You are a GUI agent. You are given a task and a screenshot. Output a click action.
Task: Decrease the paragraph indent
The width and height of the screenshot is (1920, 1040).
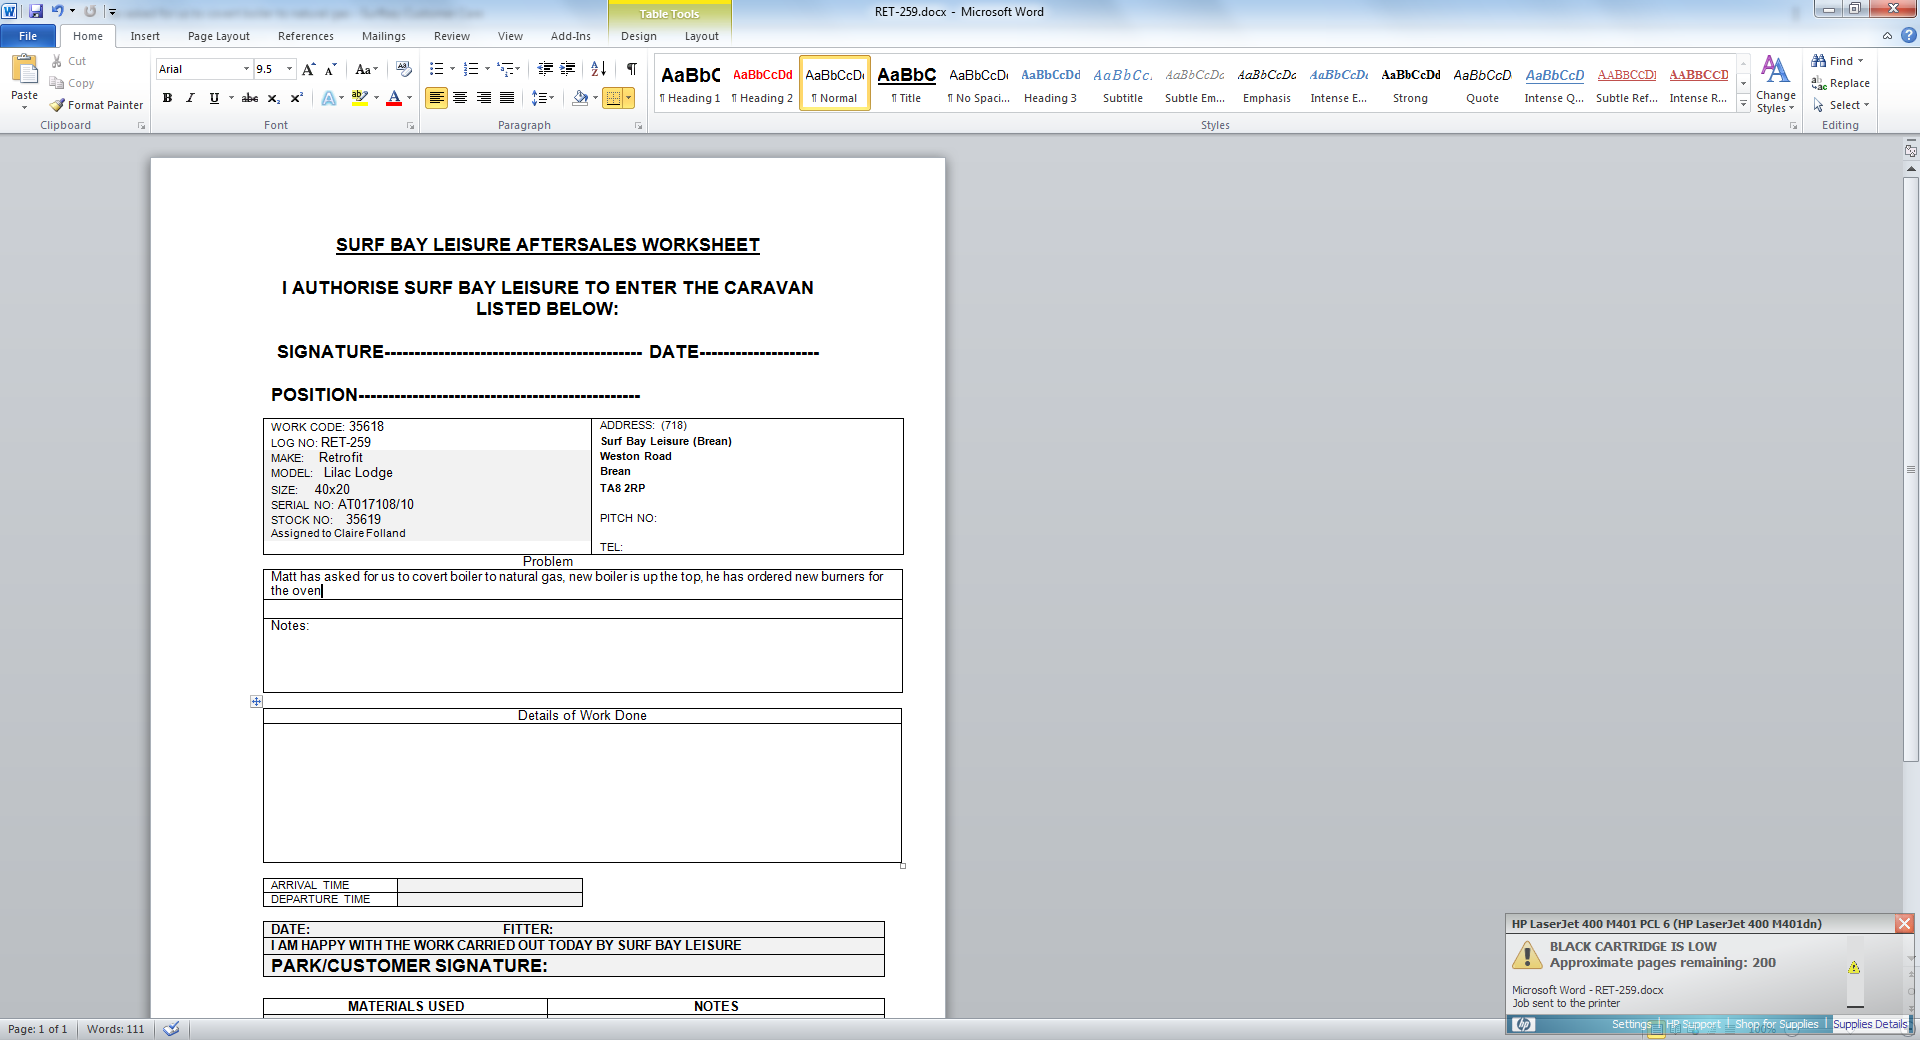pos(545,69)
